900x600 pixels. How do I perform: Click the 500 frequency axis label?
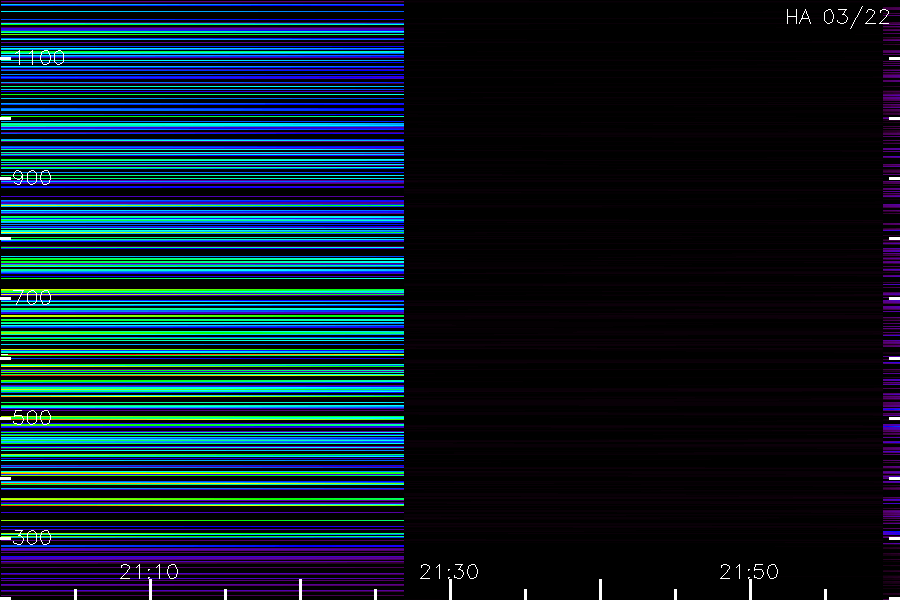pos(32,417)
